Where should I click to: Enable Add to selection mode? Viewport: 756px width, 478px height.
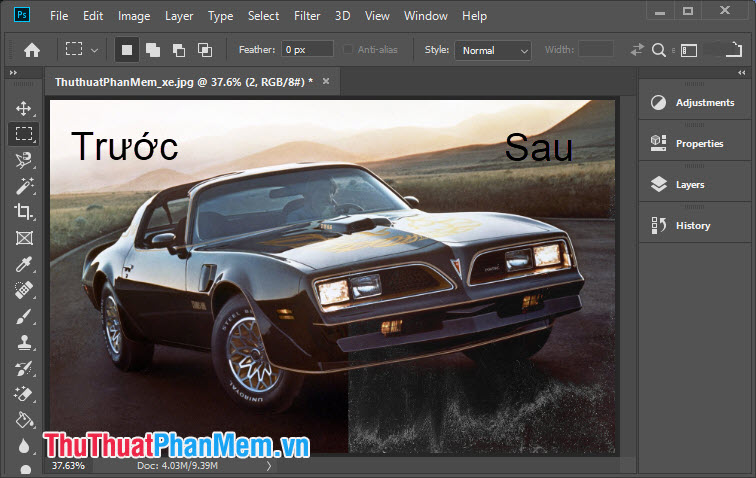coord(153,50)
